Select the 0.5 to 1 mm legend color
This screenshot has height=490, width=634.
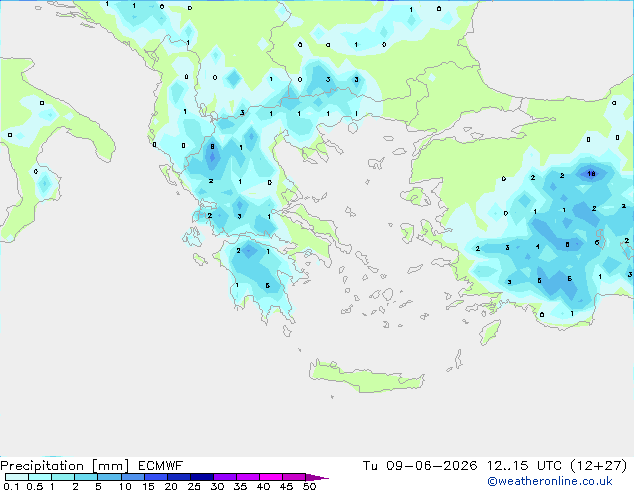40,477
